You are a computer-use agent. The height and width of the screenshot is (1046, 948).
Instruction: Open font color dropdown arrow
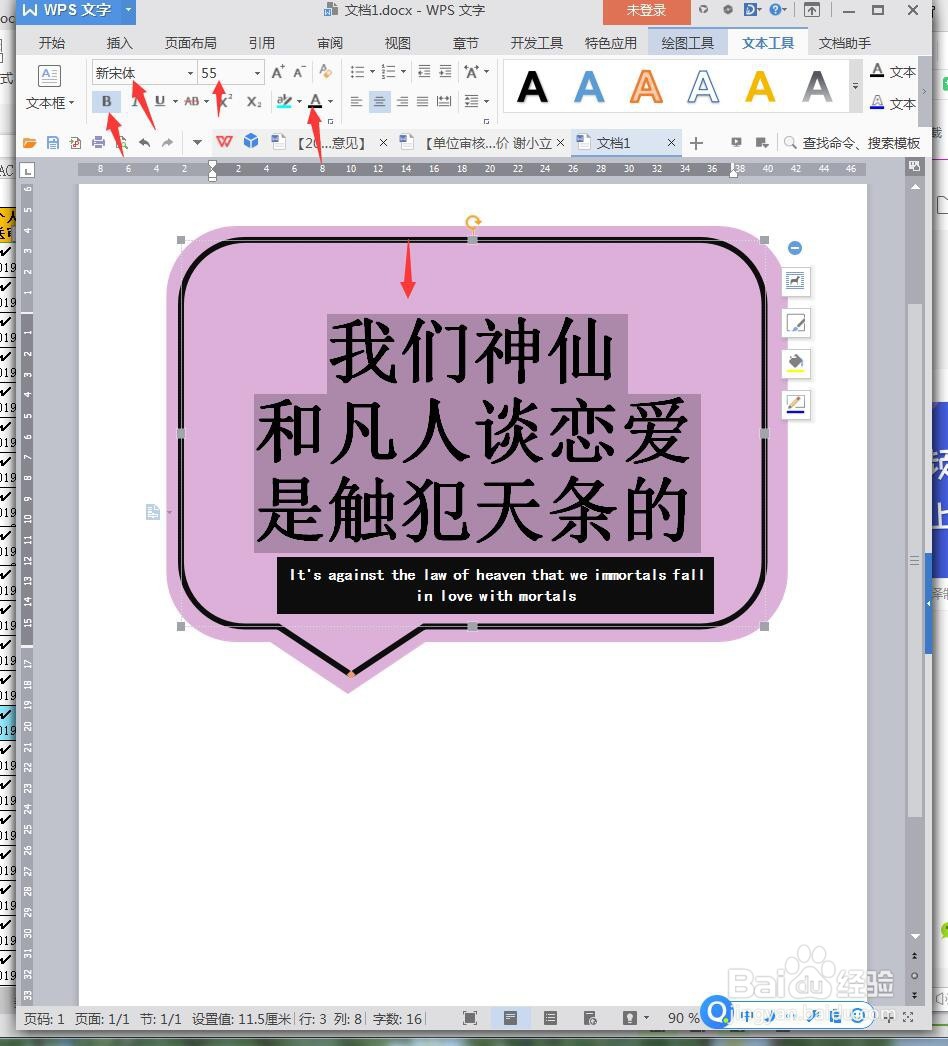click(x=330, y=101)
